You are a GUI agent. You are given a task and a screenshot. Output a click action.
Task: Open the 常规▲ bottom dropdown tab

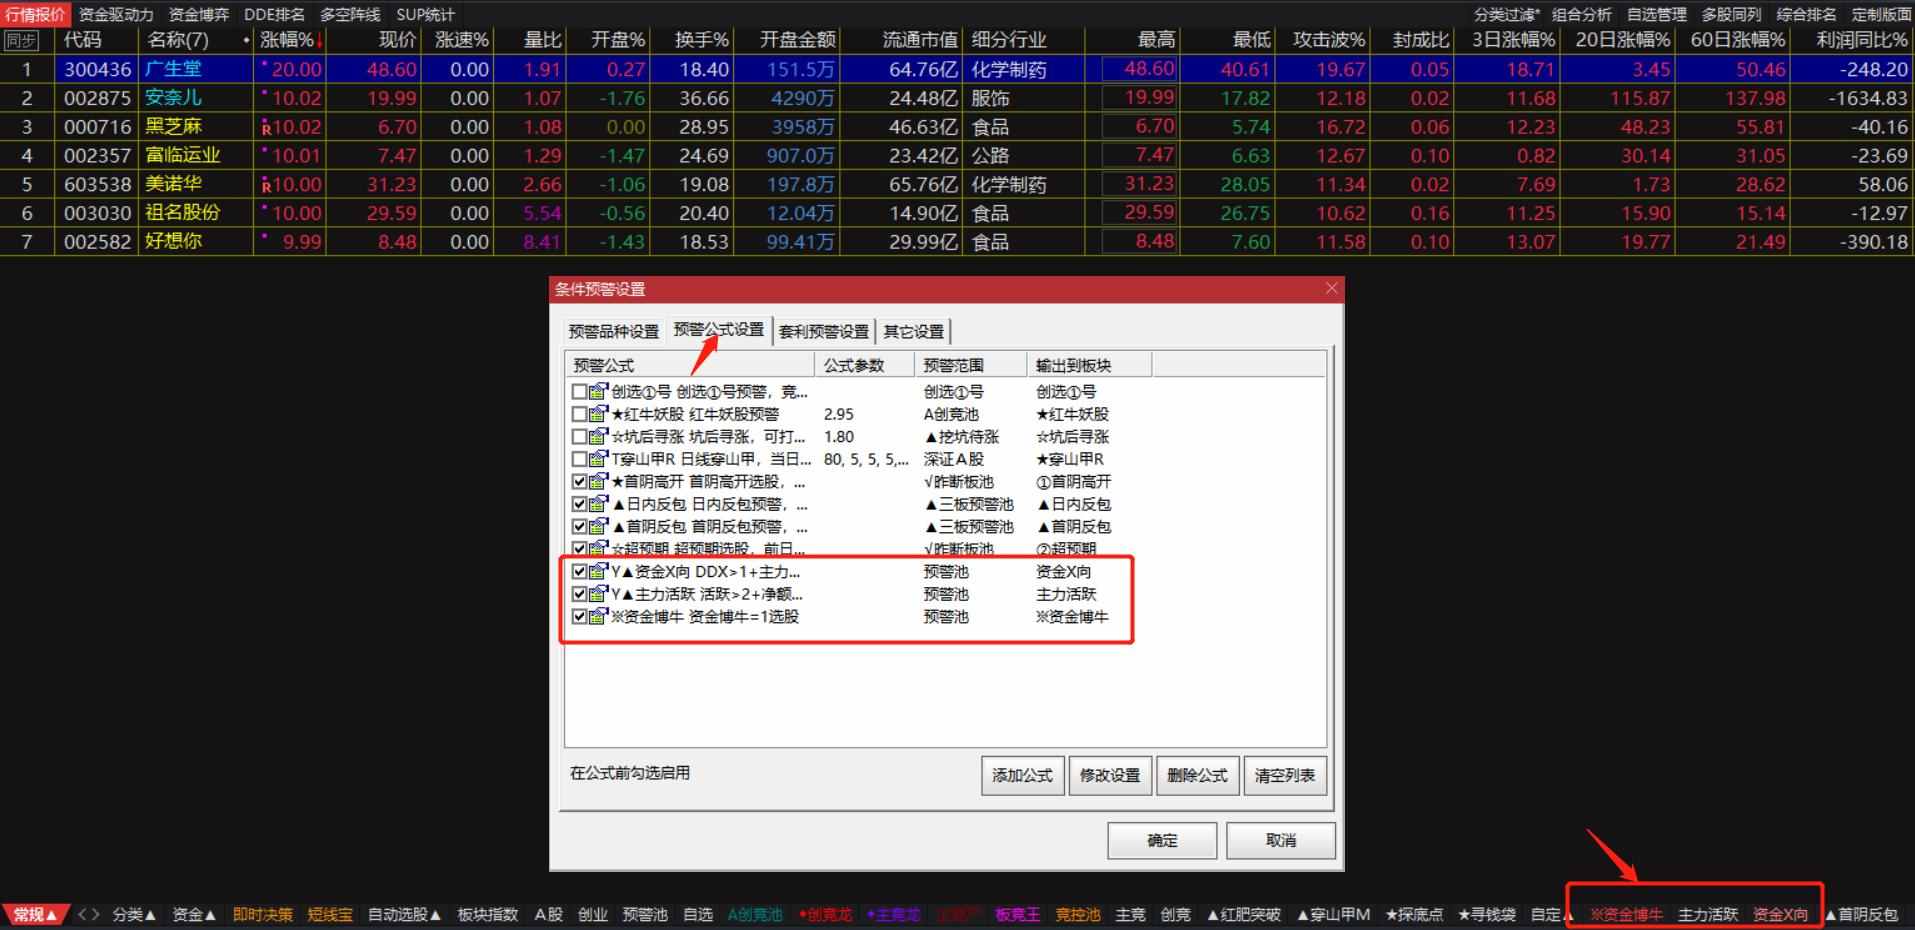(34, 914)
